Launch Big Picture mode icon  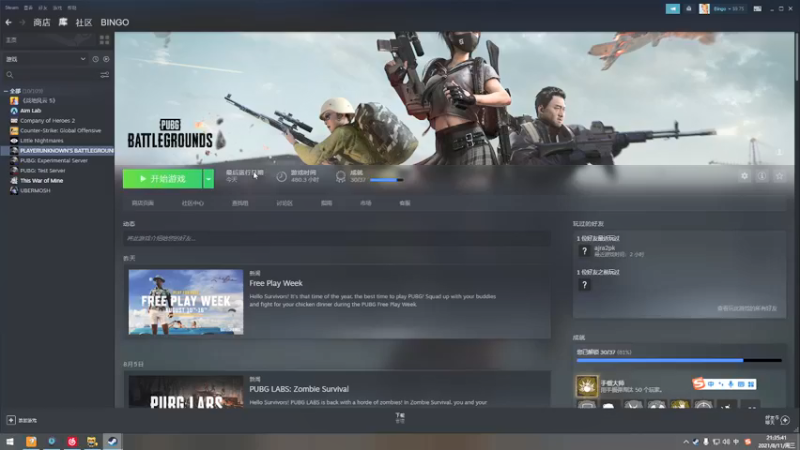(x=758, y=9)
